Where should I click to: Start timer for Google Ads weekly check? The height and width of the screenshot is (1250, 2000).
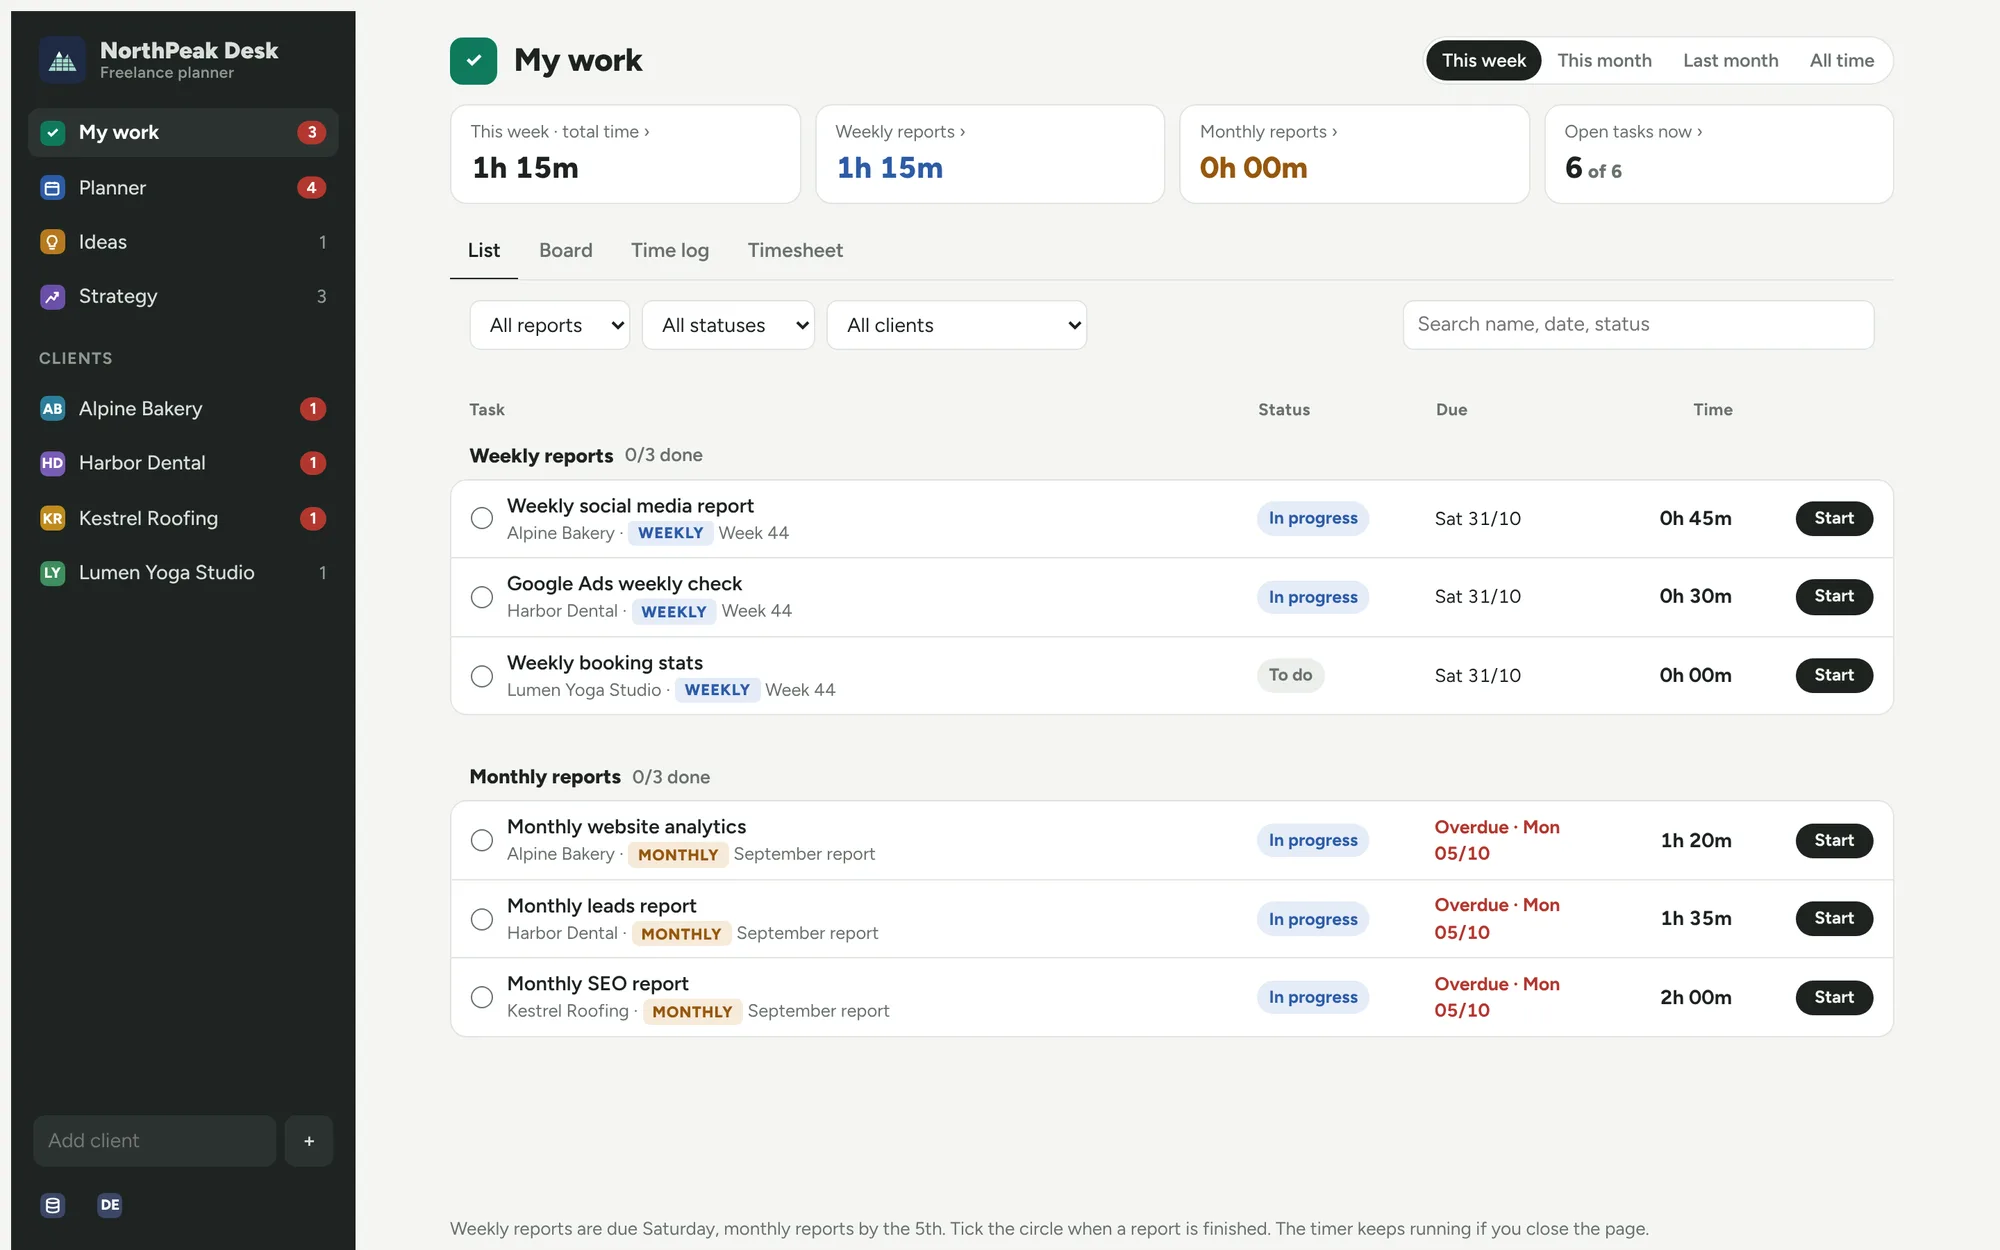click(x=1834, y=596)
